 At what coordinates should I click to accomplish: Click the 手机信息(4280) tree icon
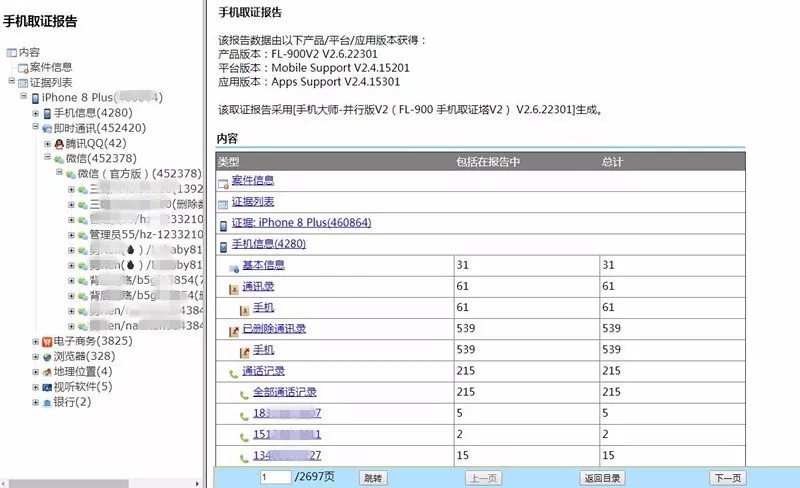pos(47,113)
